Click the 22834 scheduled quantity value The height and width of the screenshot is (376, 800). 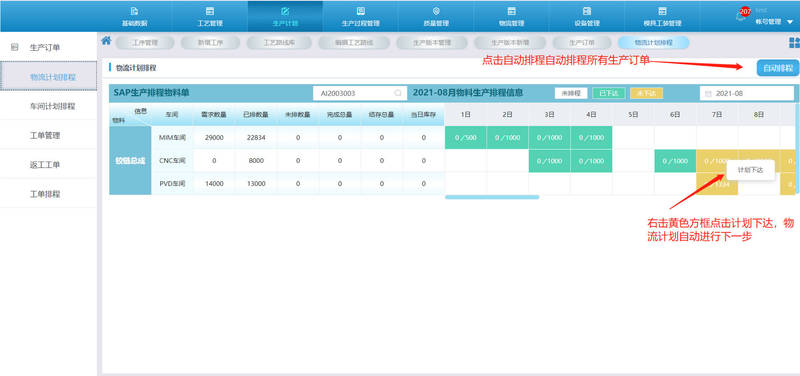click(256, 138)
